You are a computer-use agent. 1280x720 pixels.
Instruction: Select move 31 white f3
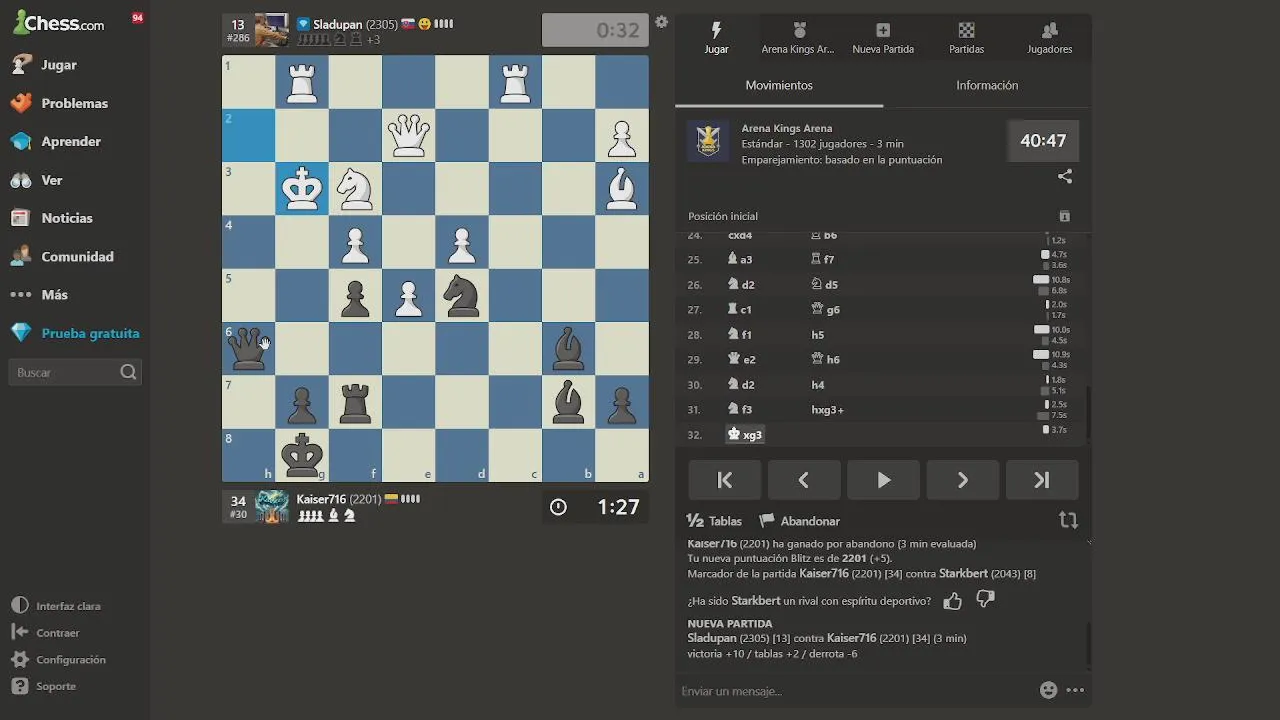pos(740,410)
